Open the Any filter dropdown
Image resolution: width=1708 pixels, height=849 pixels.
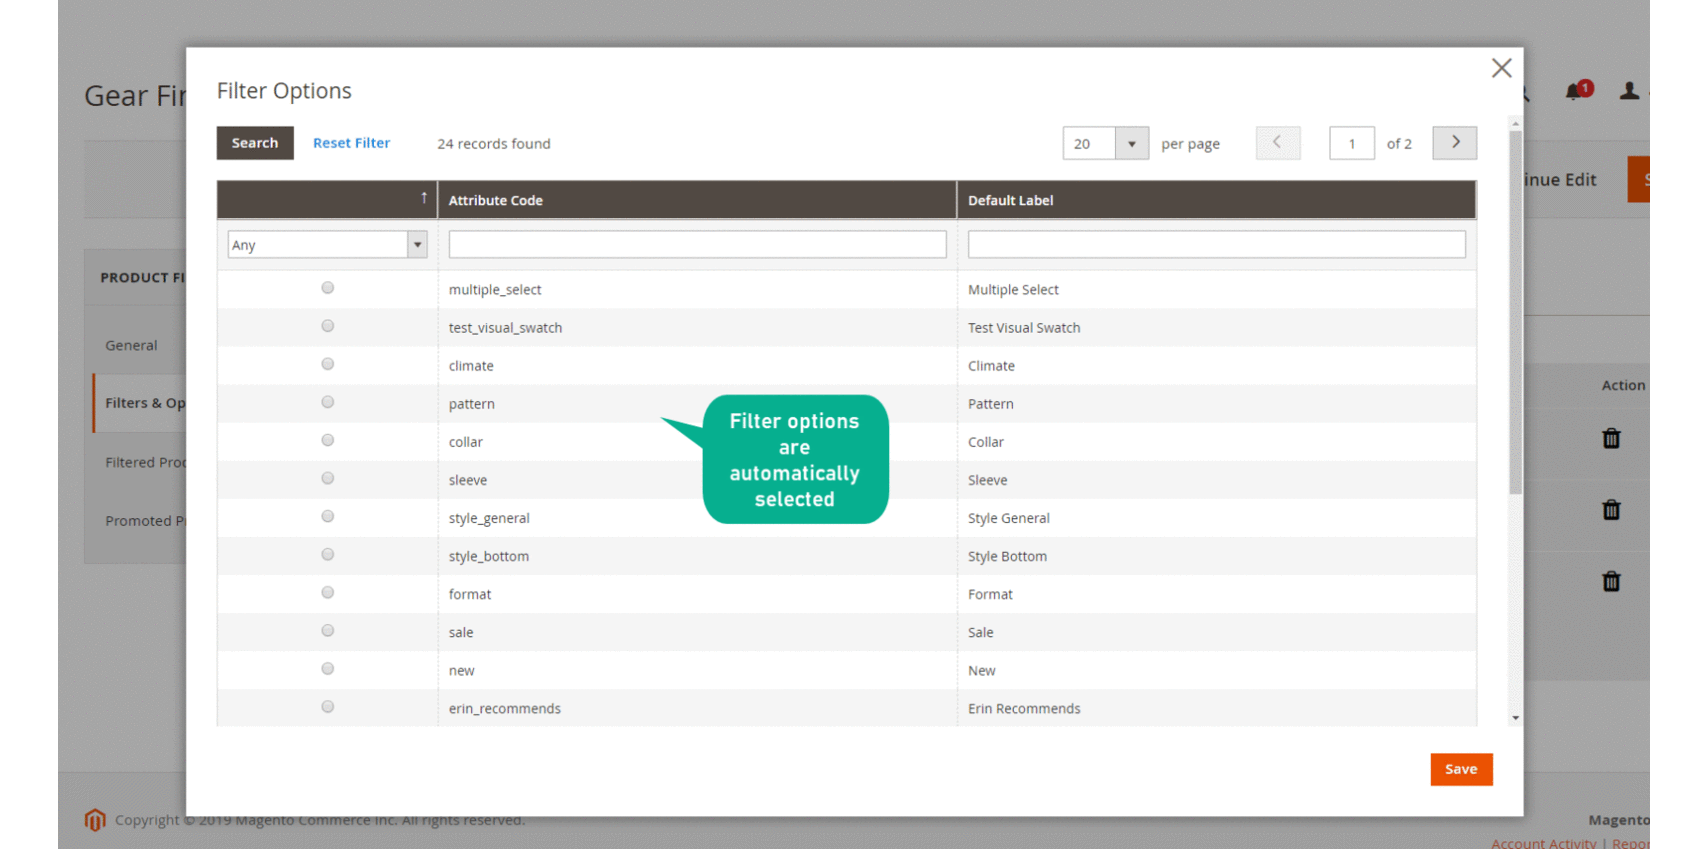(x=327, y=245)
